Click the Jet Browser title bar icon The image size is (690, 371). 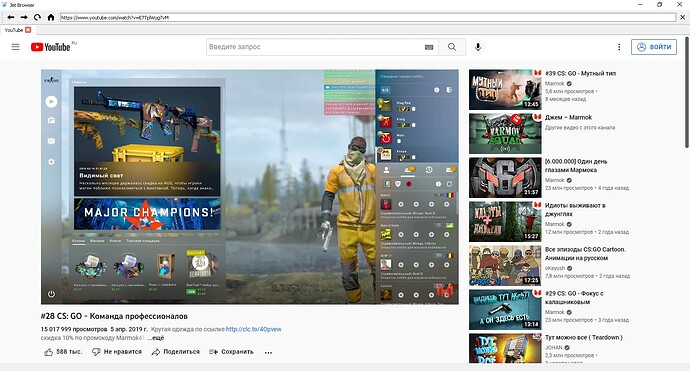pyautogui.click(x=4, y=4)
